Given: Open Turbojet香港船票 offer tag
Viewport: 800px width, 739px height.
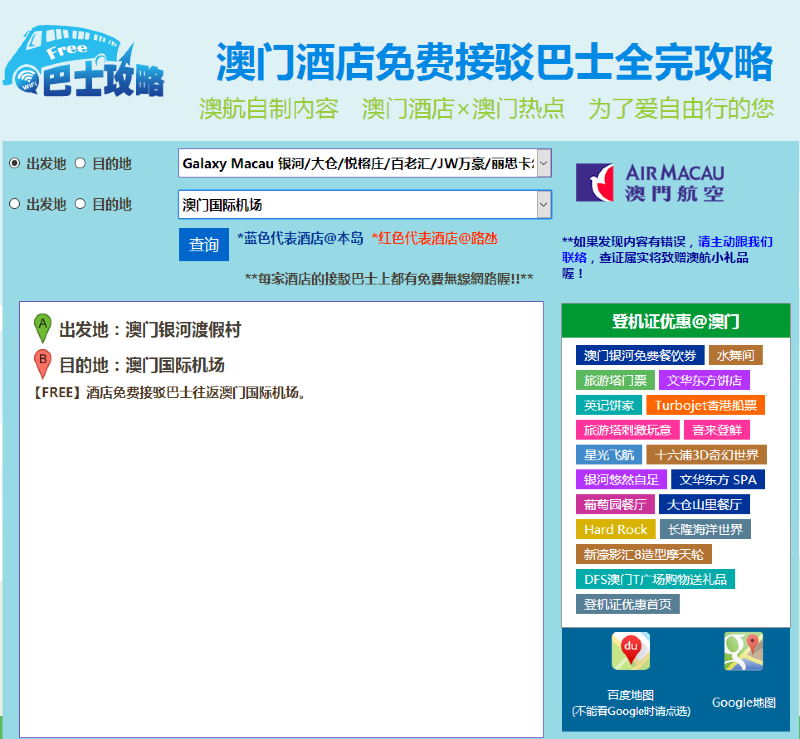Looking at the screenshot, I should pyautogui.click(x=706, y=405).
